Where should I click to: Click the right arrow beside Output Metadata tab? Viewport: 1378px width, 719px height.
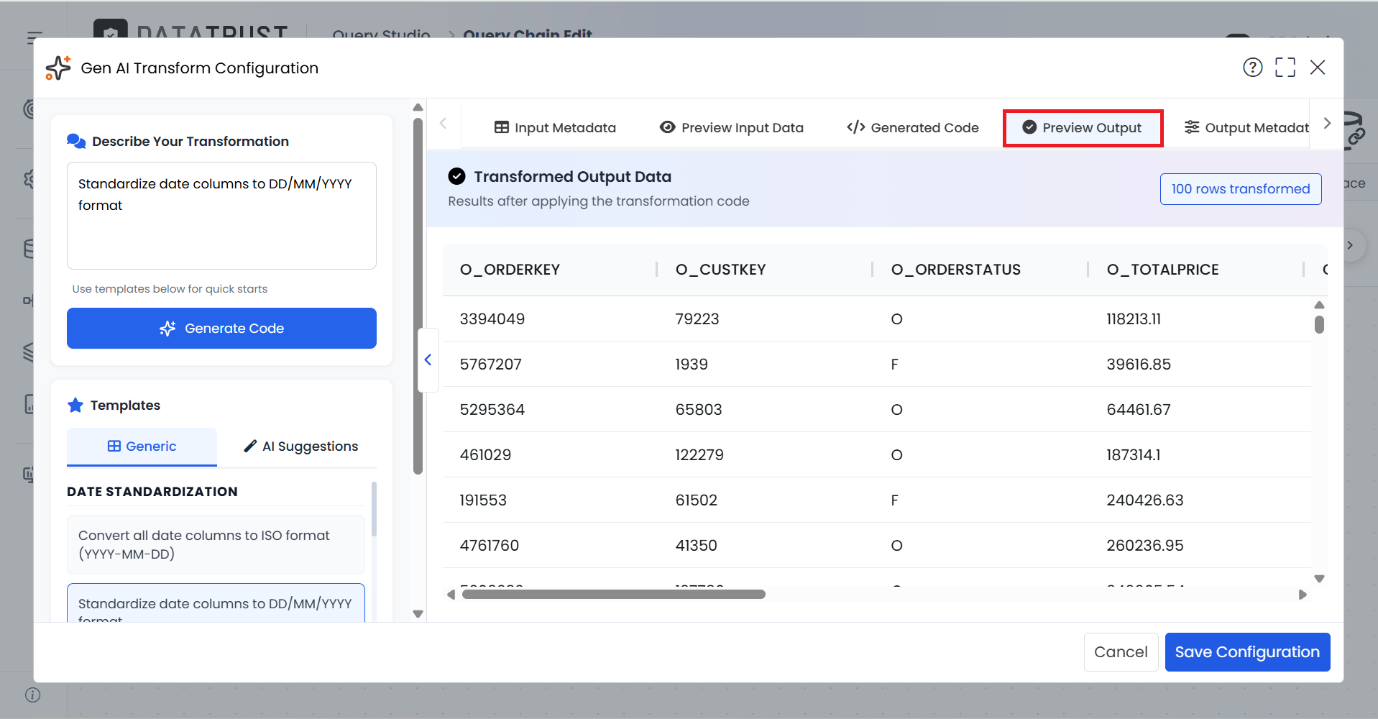(x=1327, y=124)
